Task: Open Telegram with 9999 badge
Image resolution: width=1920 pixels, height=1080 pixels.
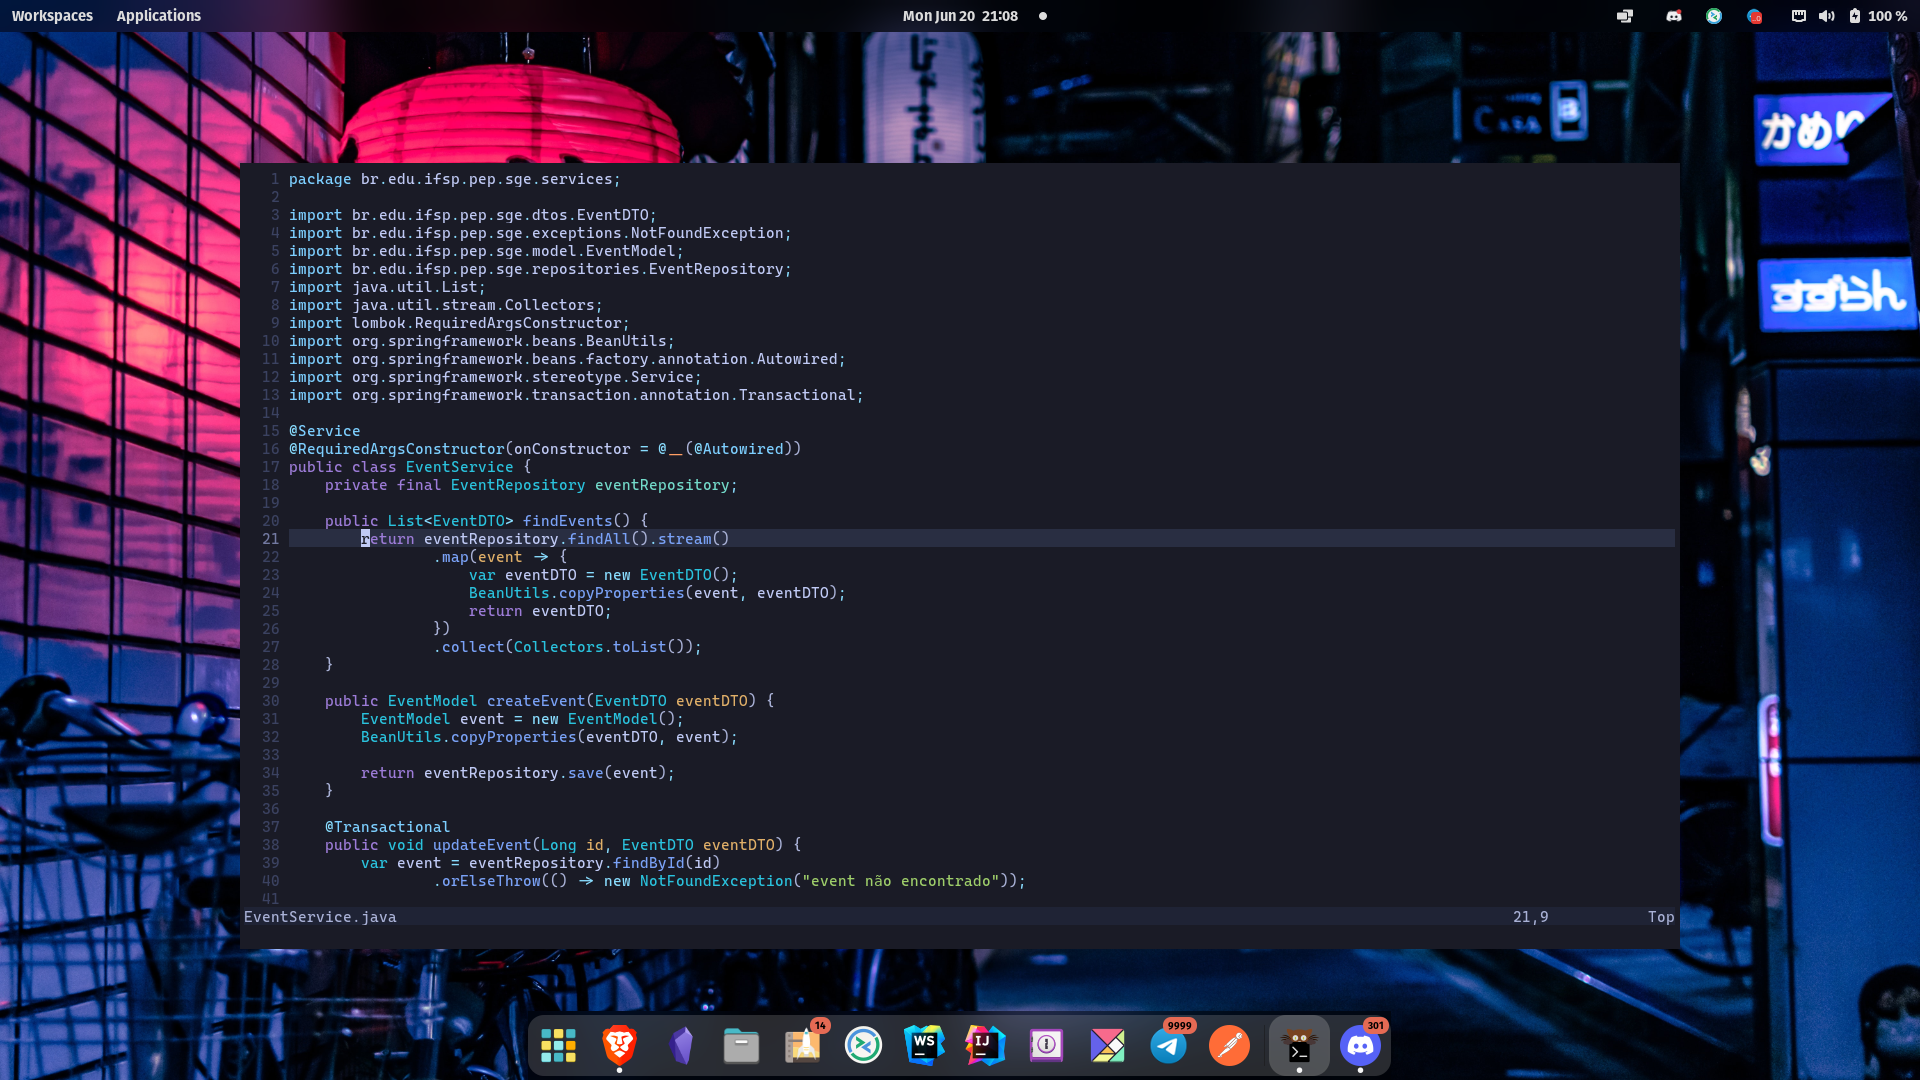Action: [x=1168, y=1046]
